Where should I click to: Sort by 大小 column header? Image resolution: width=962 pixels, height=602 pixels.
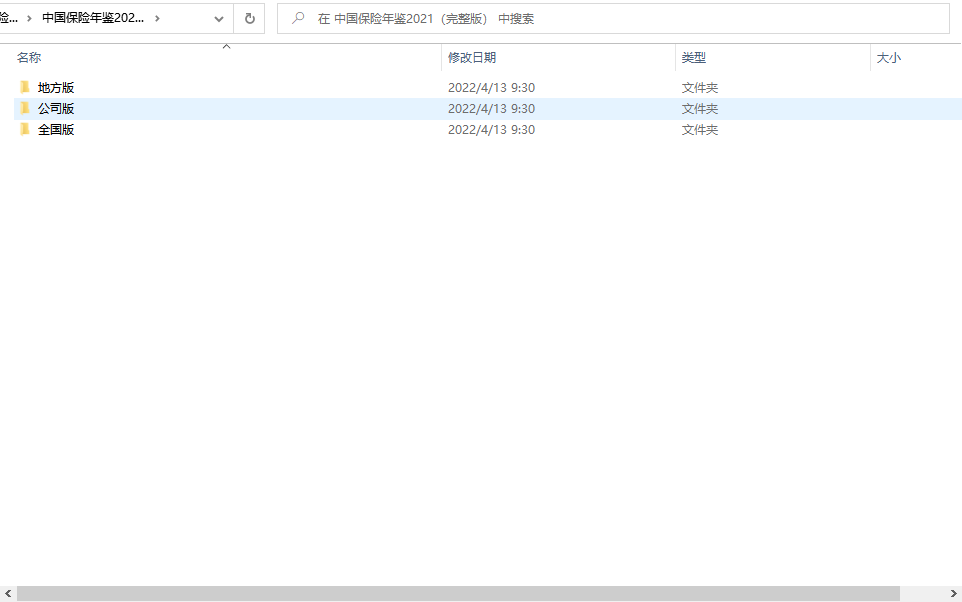tap(888, 58)
